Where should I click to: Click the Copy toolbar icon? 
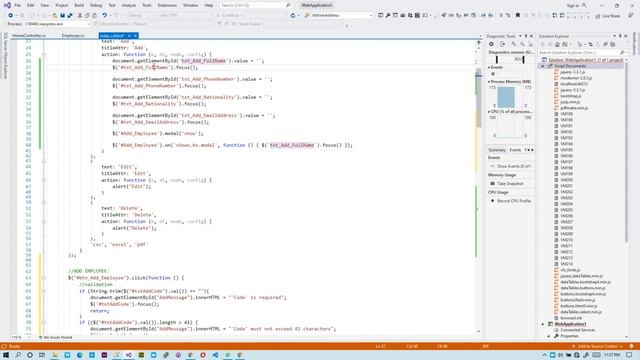[x=87, y=16]
